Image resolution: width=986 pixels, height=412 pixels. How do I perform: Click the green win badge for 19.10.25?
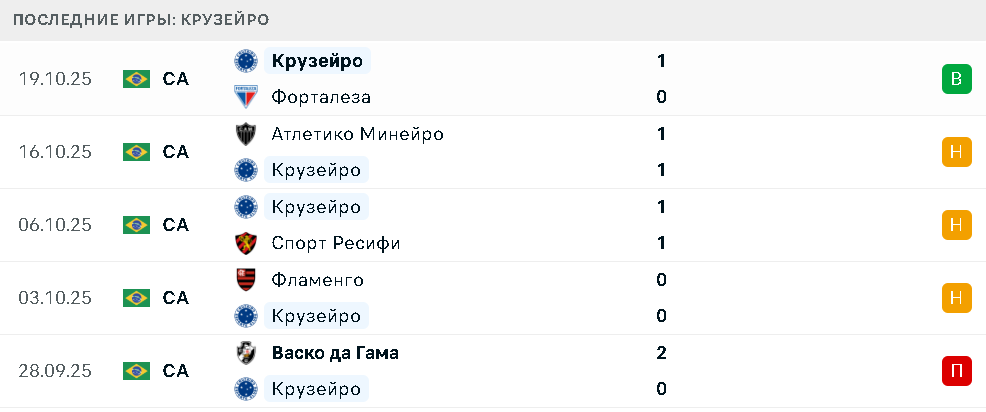click(956, 79)
